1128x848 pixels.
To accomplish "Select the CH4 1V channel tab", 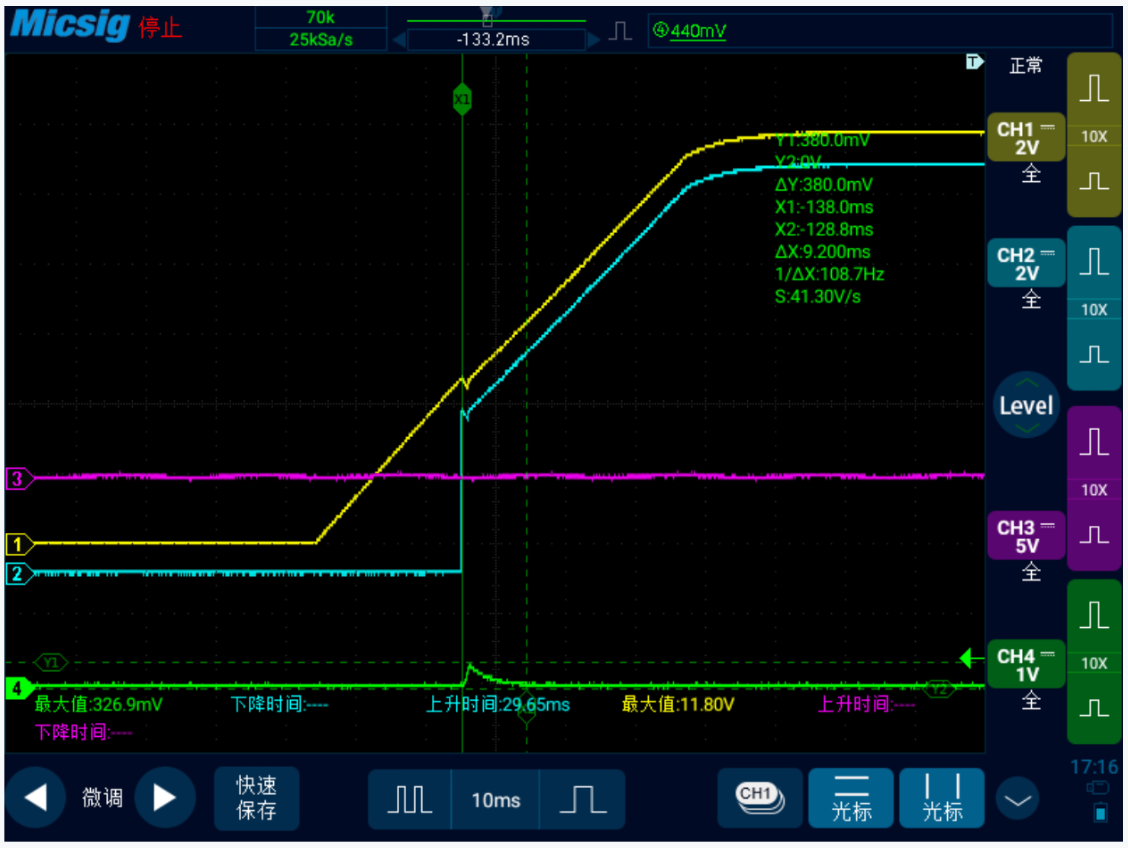I will click(x=1026, y=665).
